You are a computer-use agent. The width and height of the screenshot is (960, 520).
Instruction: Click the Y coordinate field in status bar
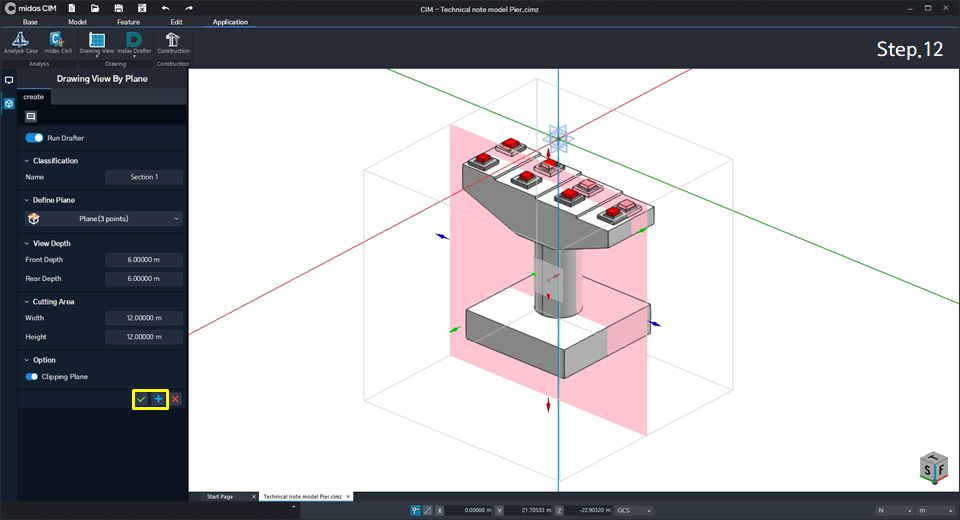point(529,510)
